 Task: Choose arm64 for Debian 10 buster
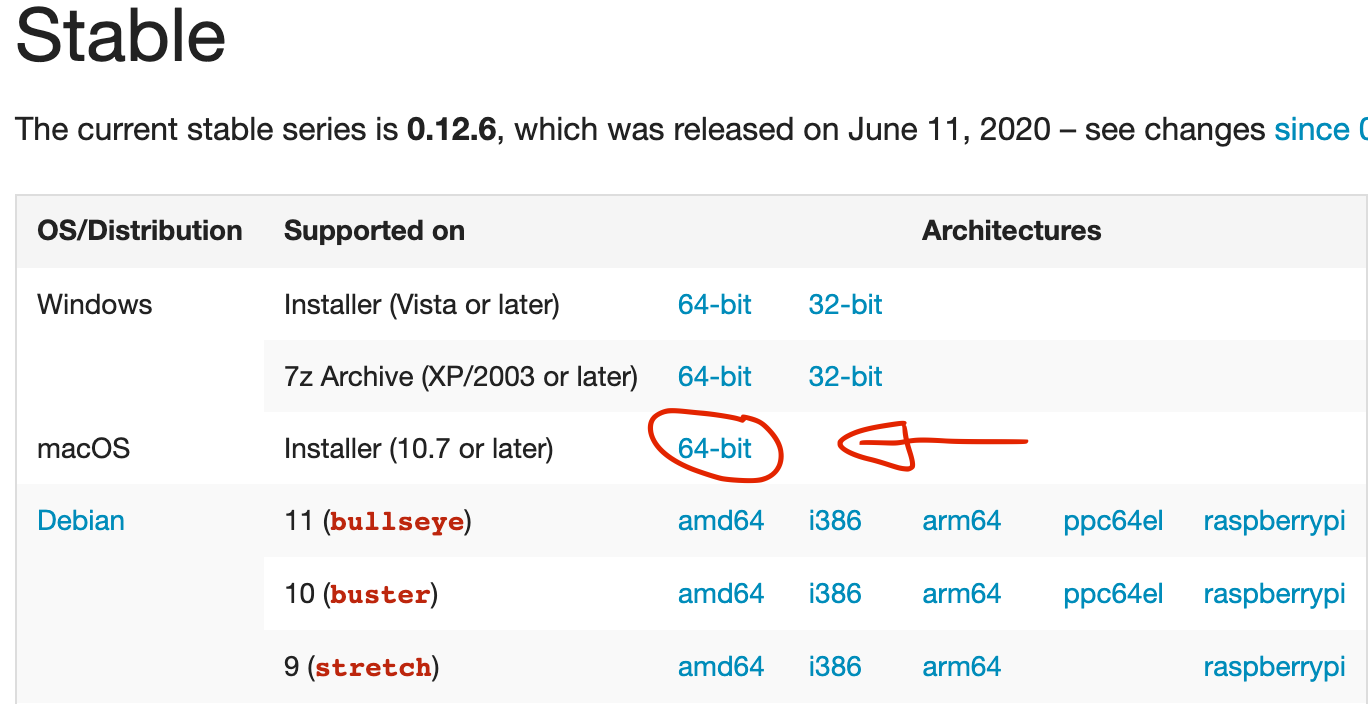962,593
